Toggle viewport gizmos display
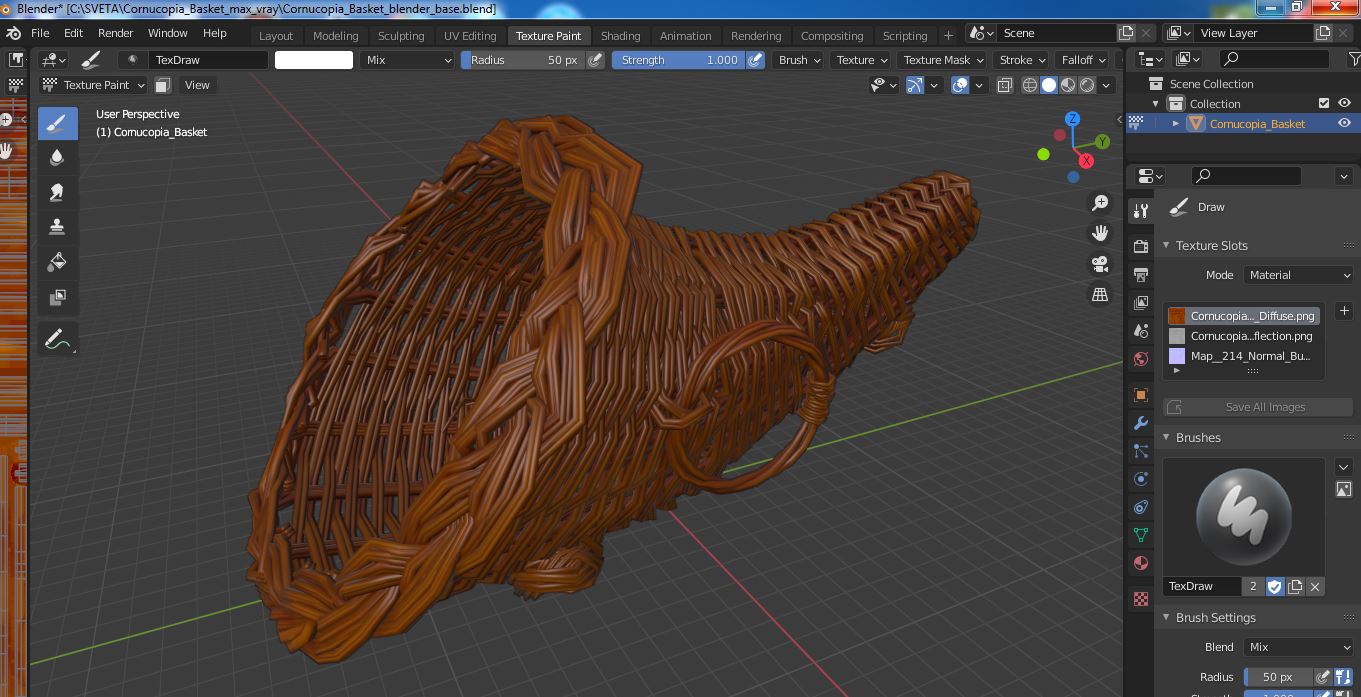This screenshot has height=697, width=1361. [915, 85]
